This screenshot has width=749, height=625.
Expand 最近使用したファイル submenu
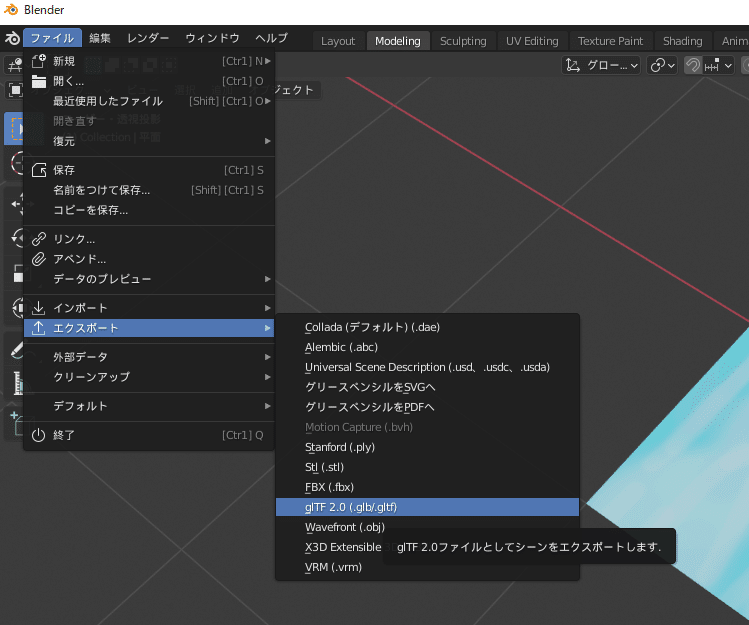click(149, 101)
